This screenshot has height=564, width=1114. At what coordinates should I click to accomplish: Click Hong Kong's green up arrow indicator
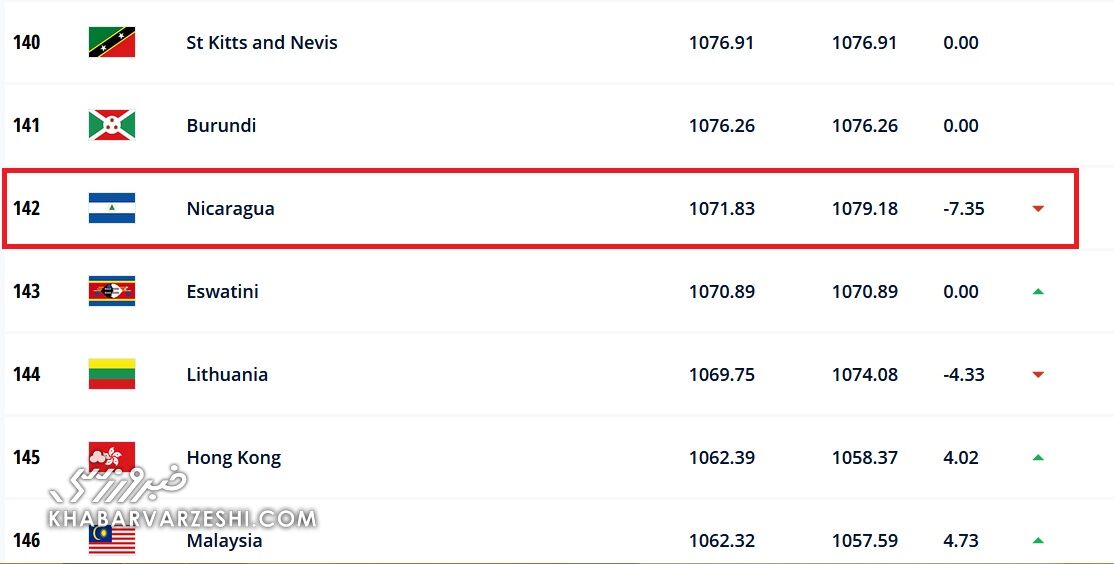(x=1038, y=457)
